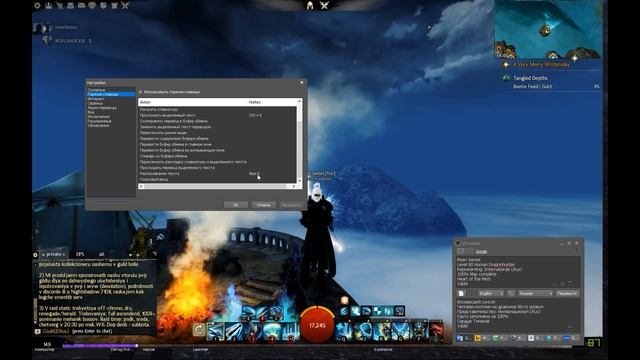
Task: Click the back arrow icon in the QTranslate toolbar
Action: coord(461,251)
